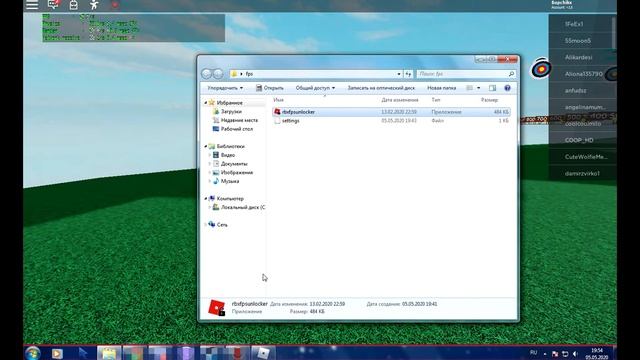Open the address bar history dropdown
Image resolution: width=640 pixels, height=360 pixels.
point(399,74)
